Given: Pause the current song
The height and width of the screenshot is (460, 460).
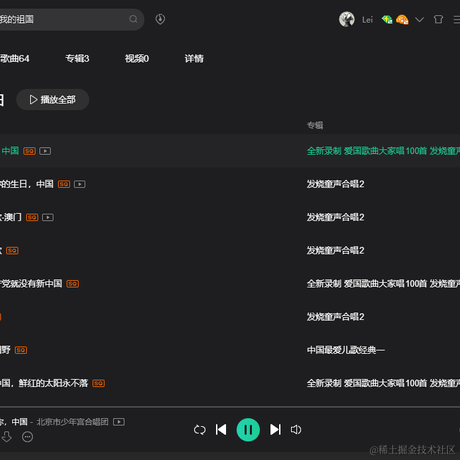Looking at the screenshot, I should tap(248, 430).
